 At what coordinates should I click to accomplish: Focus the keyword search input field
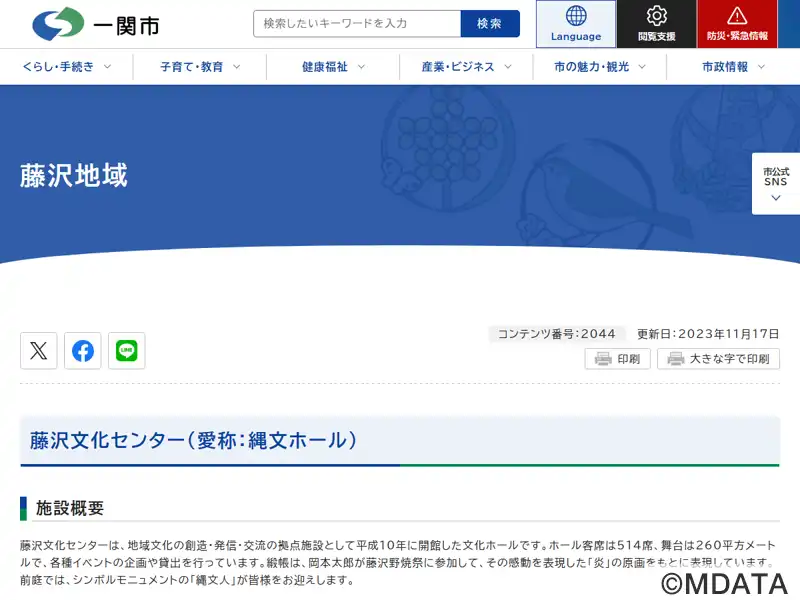point(357,23)
